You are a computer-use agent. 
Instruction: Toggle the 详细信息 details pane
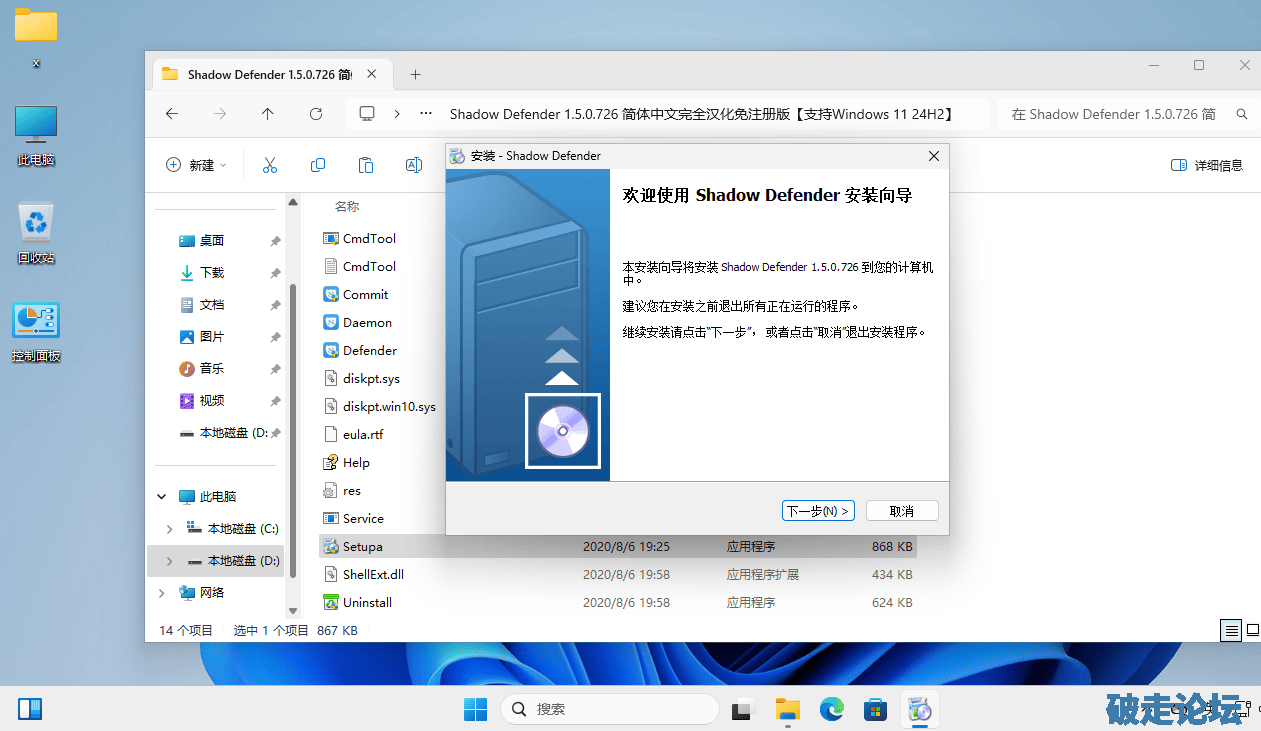pos(1207,165)
